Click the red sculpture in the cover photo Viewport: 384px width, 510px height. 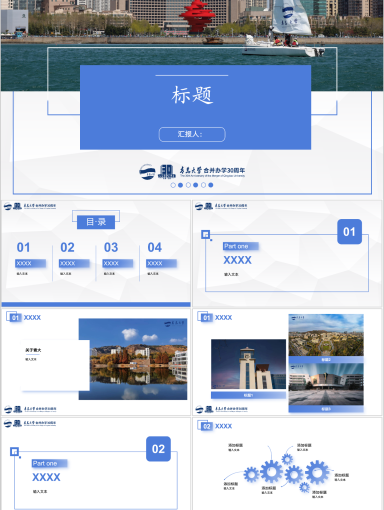tap(198, 17)
